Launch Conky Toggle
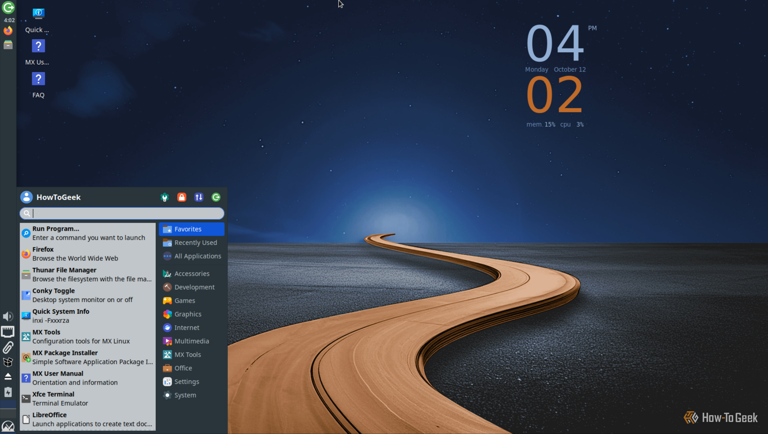The width and height of the screenshot is (768, 434). [x=88, y=295]
